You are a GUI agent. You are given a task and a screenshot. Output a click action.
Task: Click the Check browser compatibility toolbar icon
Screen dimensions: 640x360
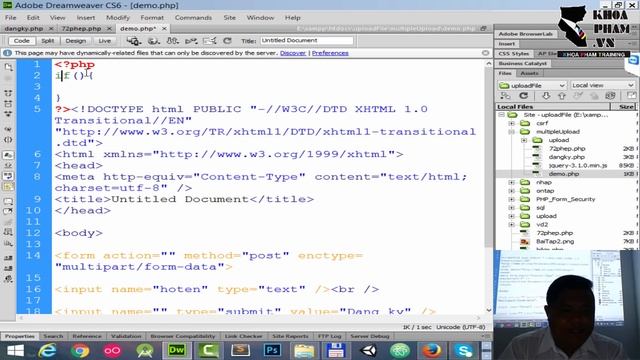pyautogui.click(x=209, y=40)
